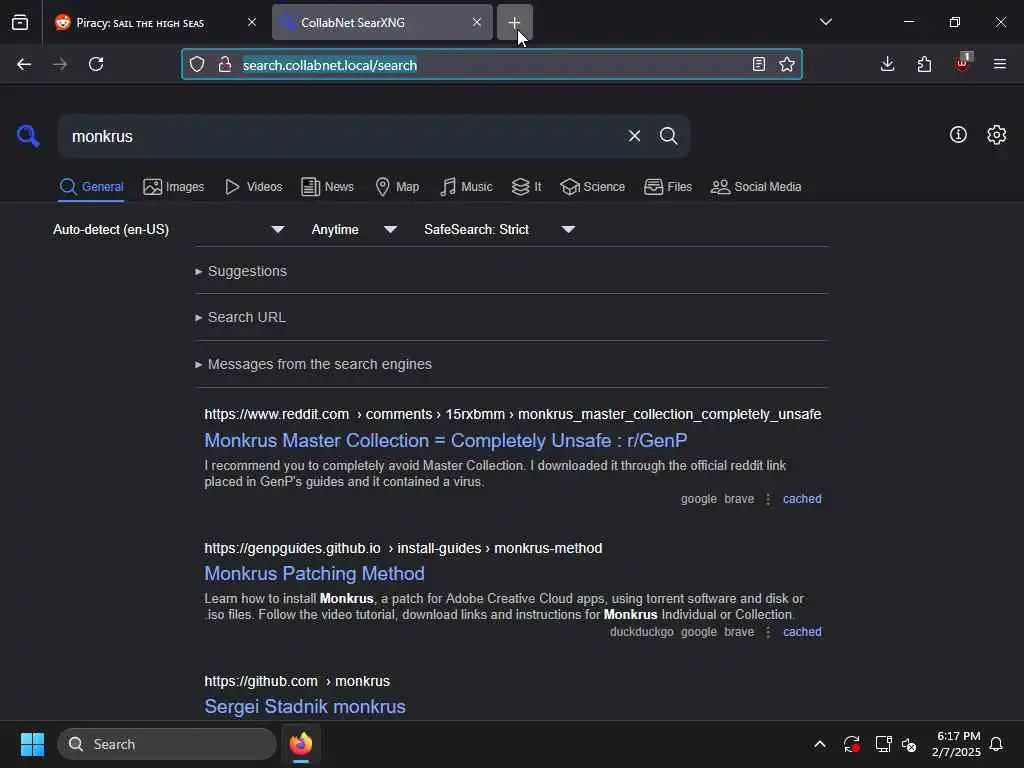
Task: Open Monkrus Patching Method result
Action: coord(314,573)
